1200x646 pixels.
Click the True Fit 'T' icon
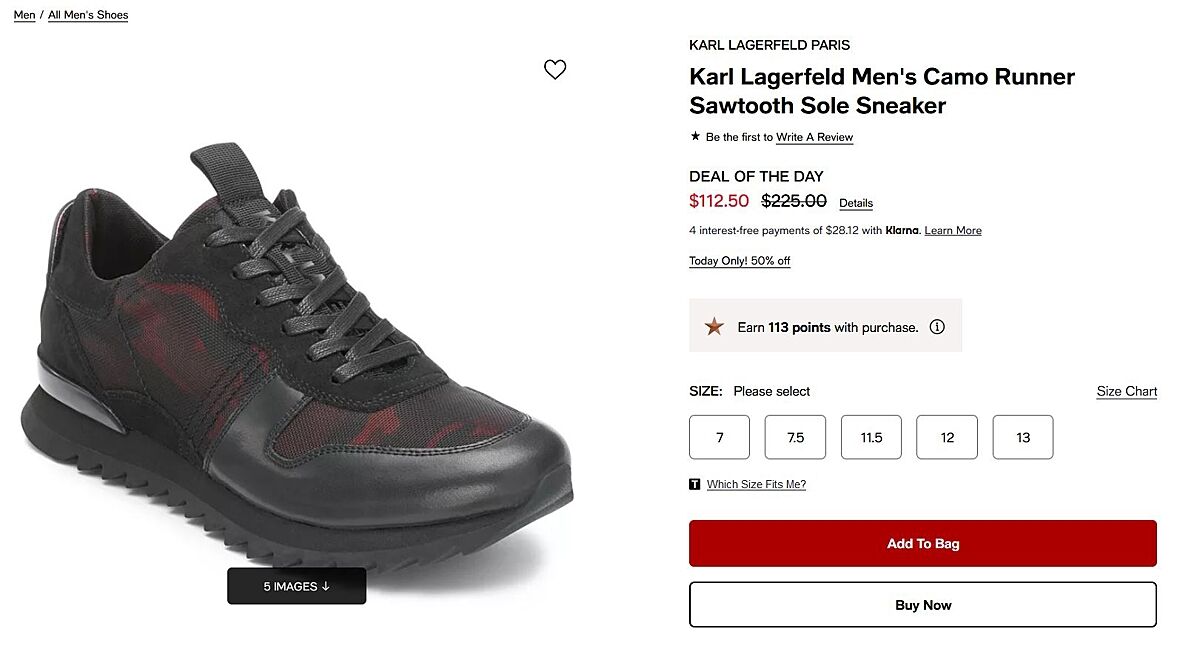pos(695,484)
